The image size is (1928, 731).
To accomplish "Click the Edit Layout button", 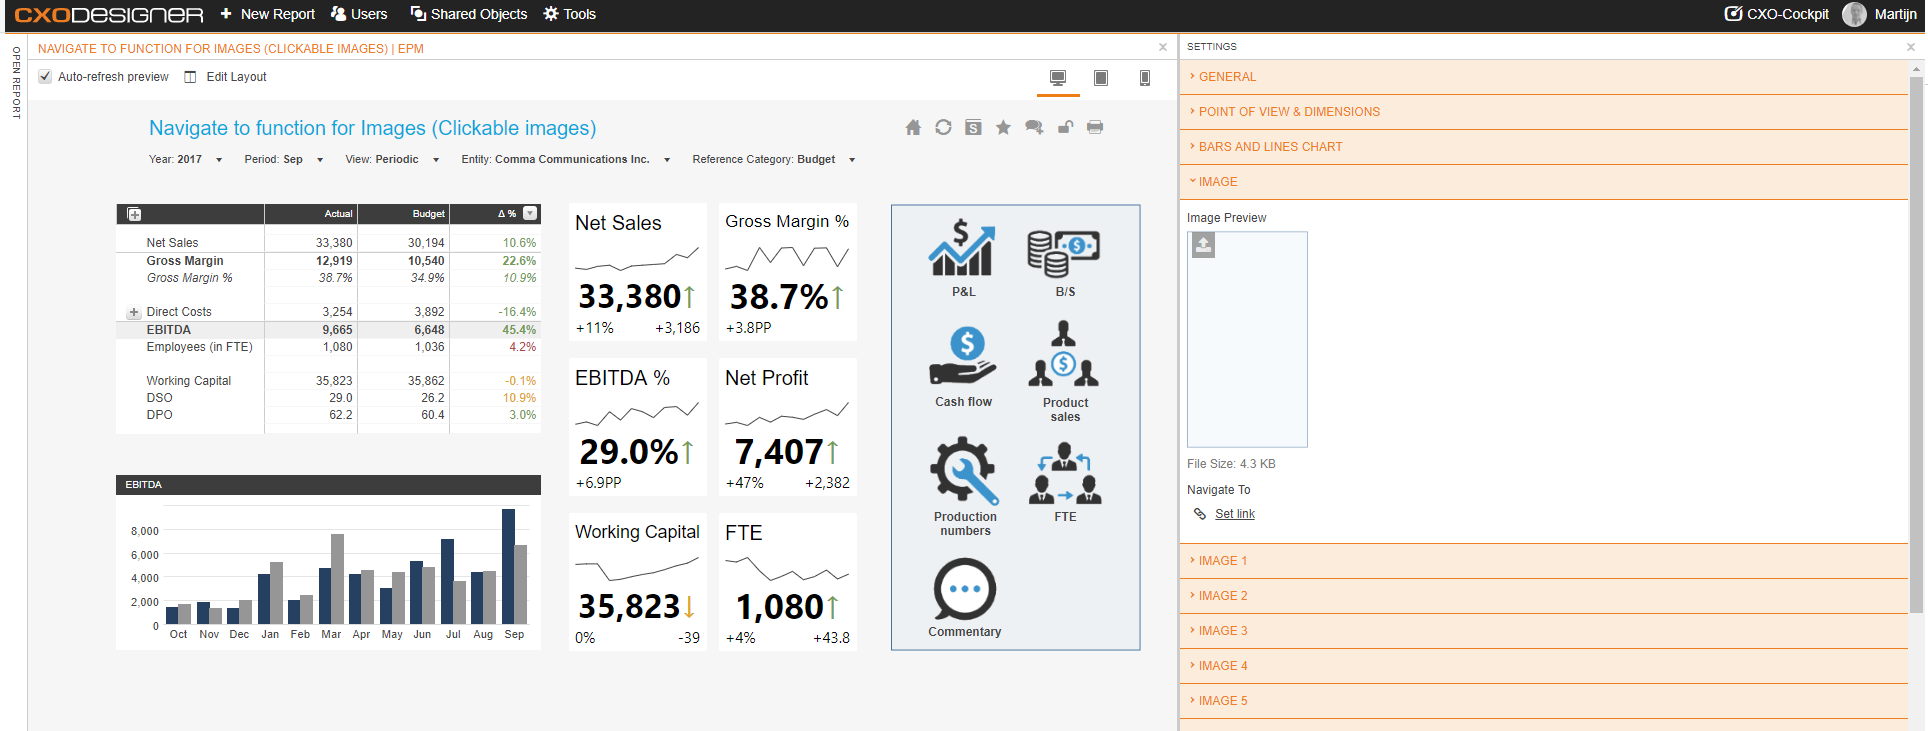I will tap(226, 77).
